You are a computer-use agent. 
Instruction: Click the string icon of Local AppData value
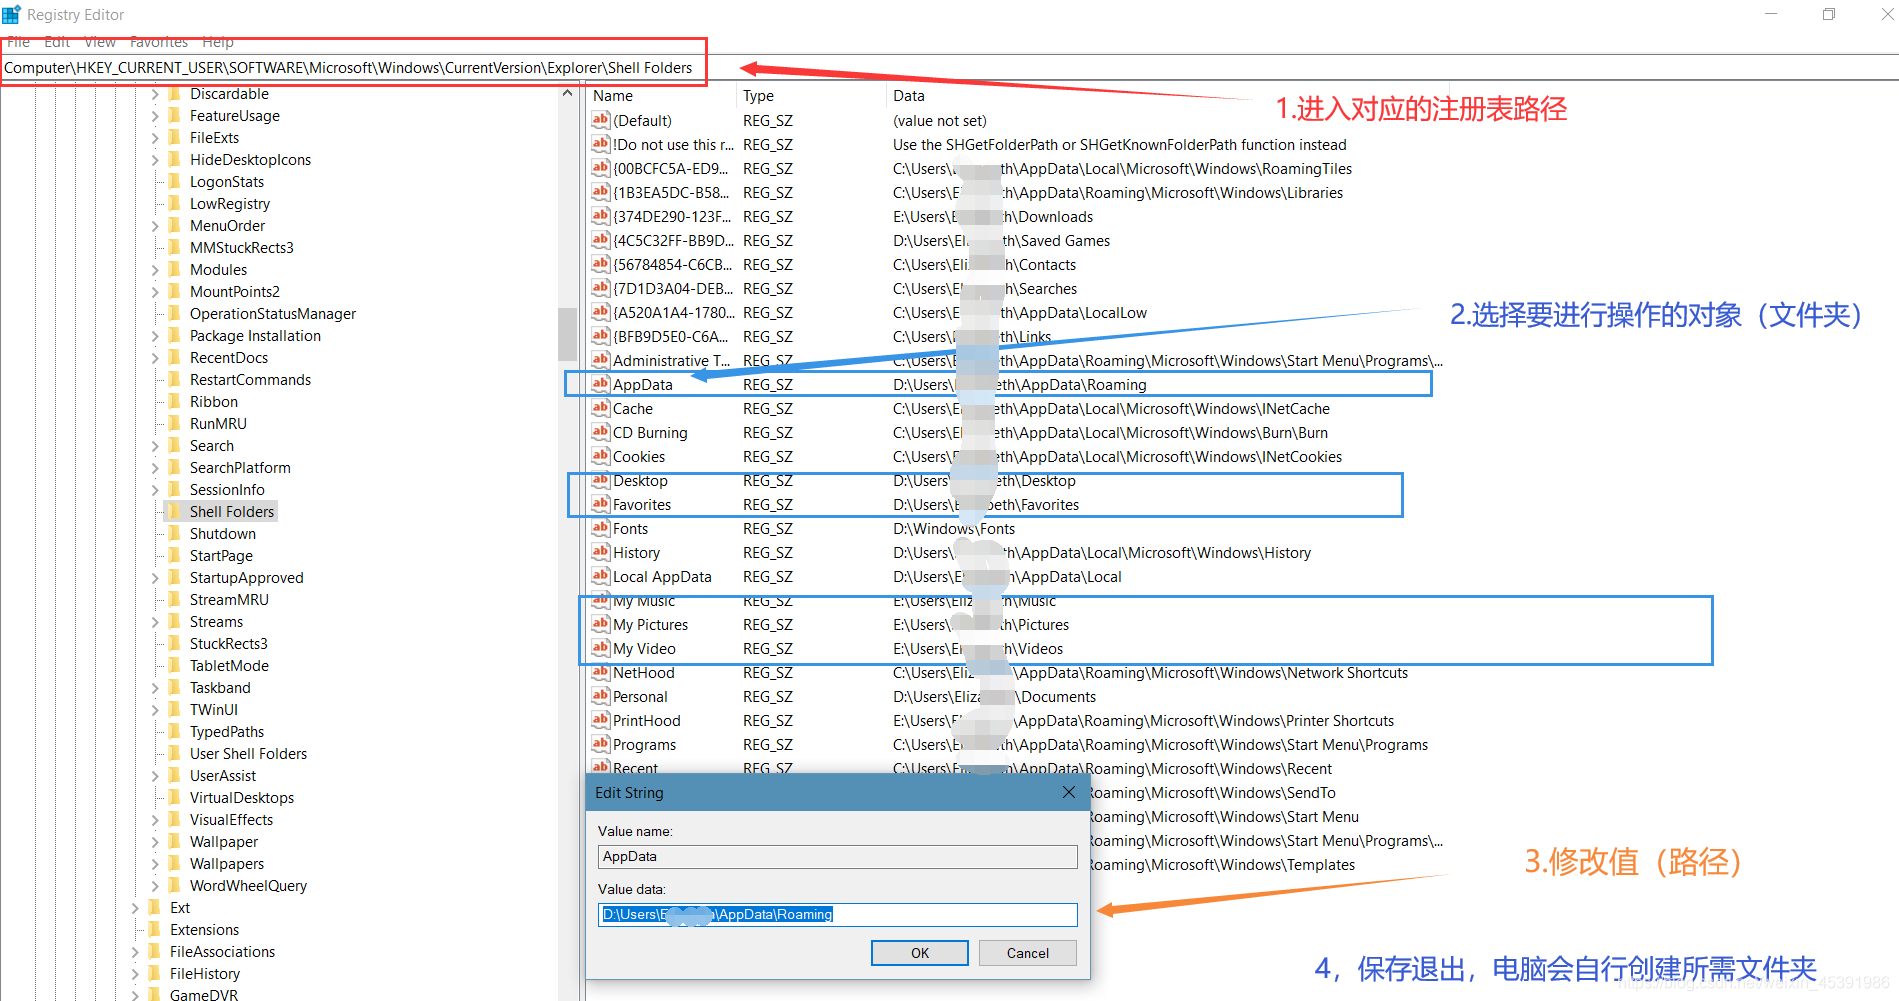coord(600,576)
